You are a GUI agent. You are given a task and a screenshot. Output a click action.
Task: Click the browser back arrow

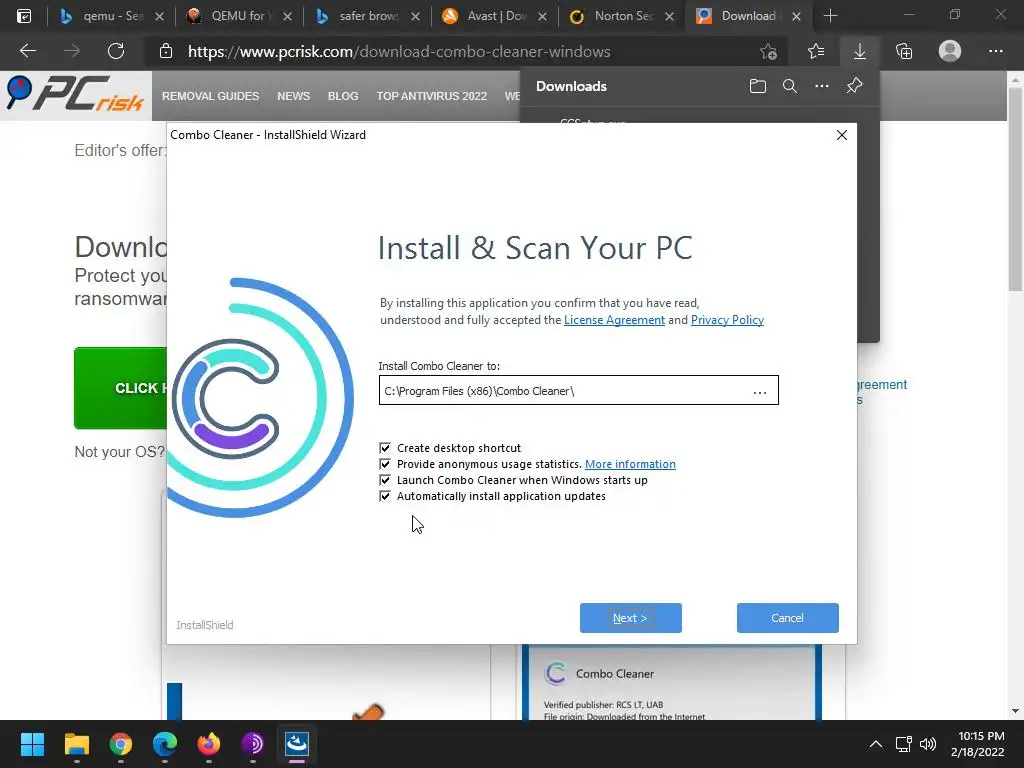[x=28, y=51]
